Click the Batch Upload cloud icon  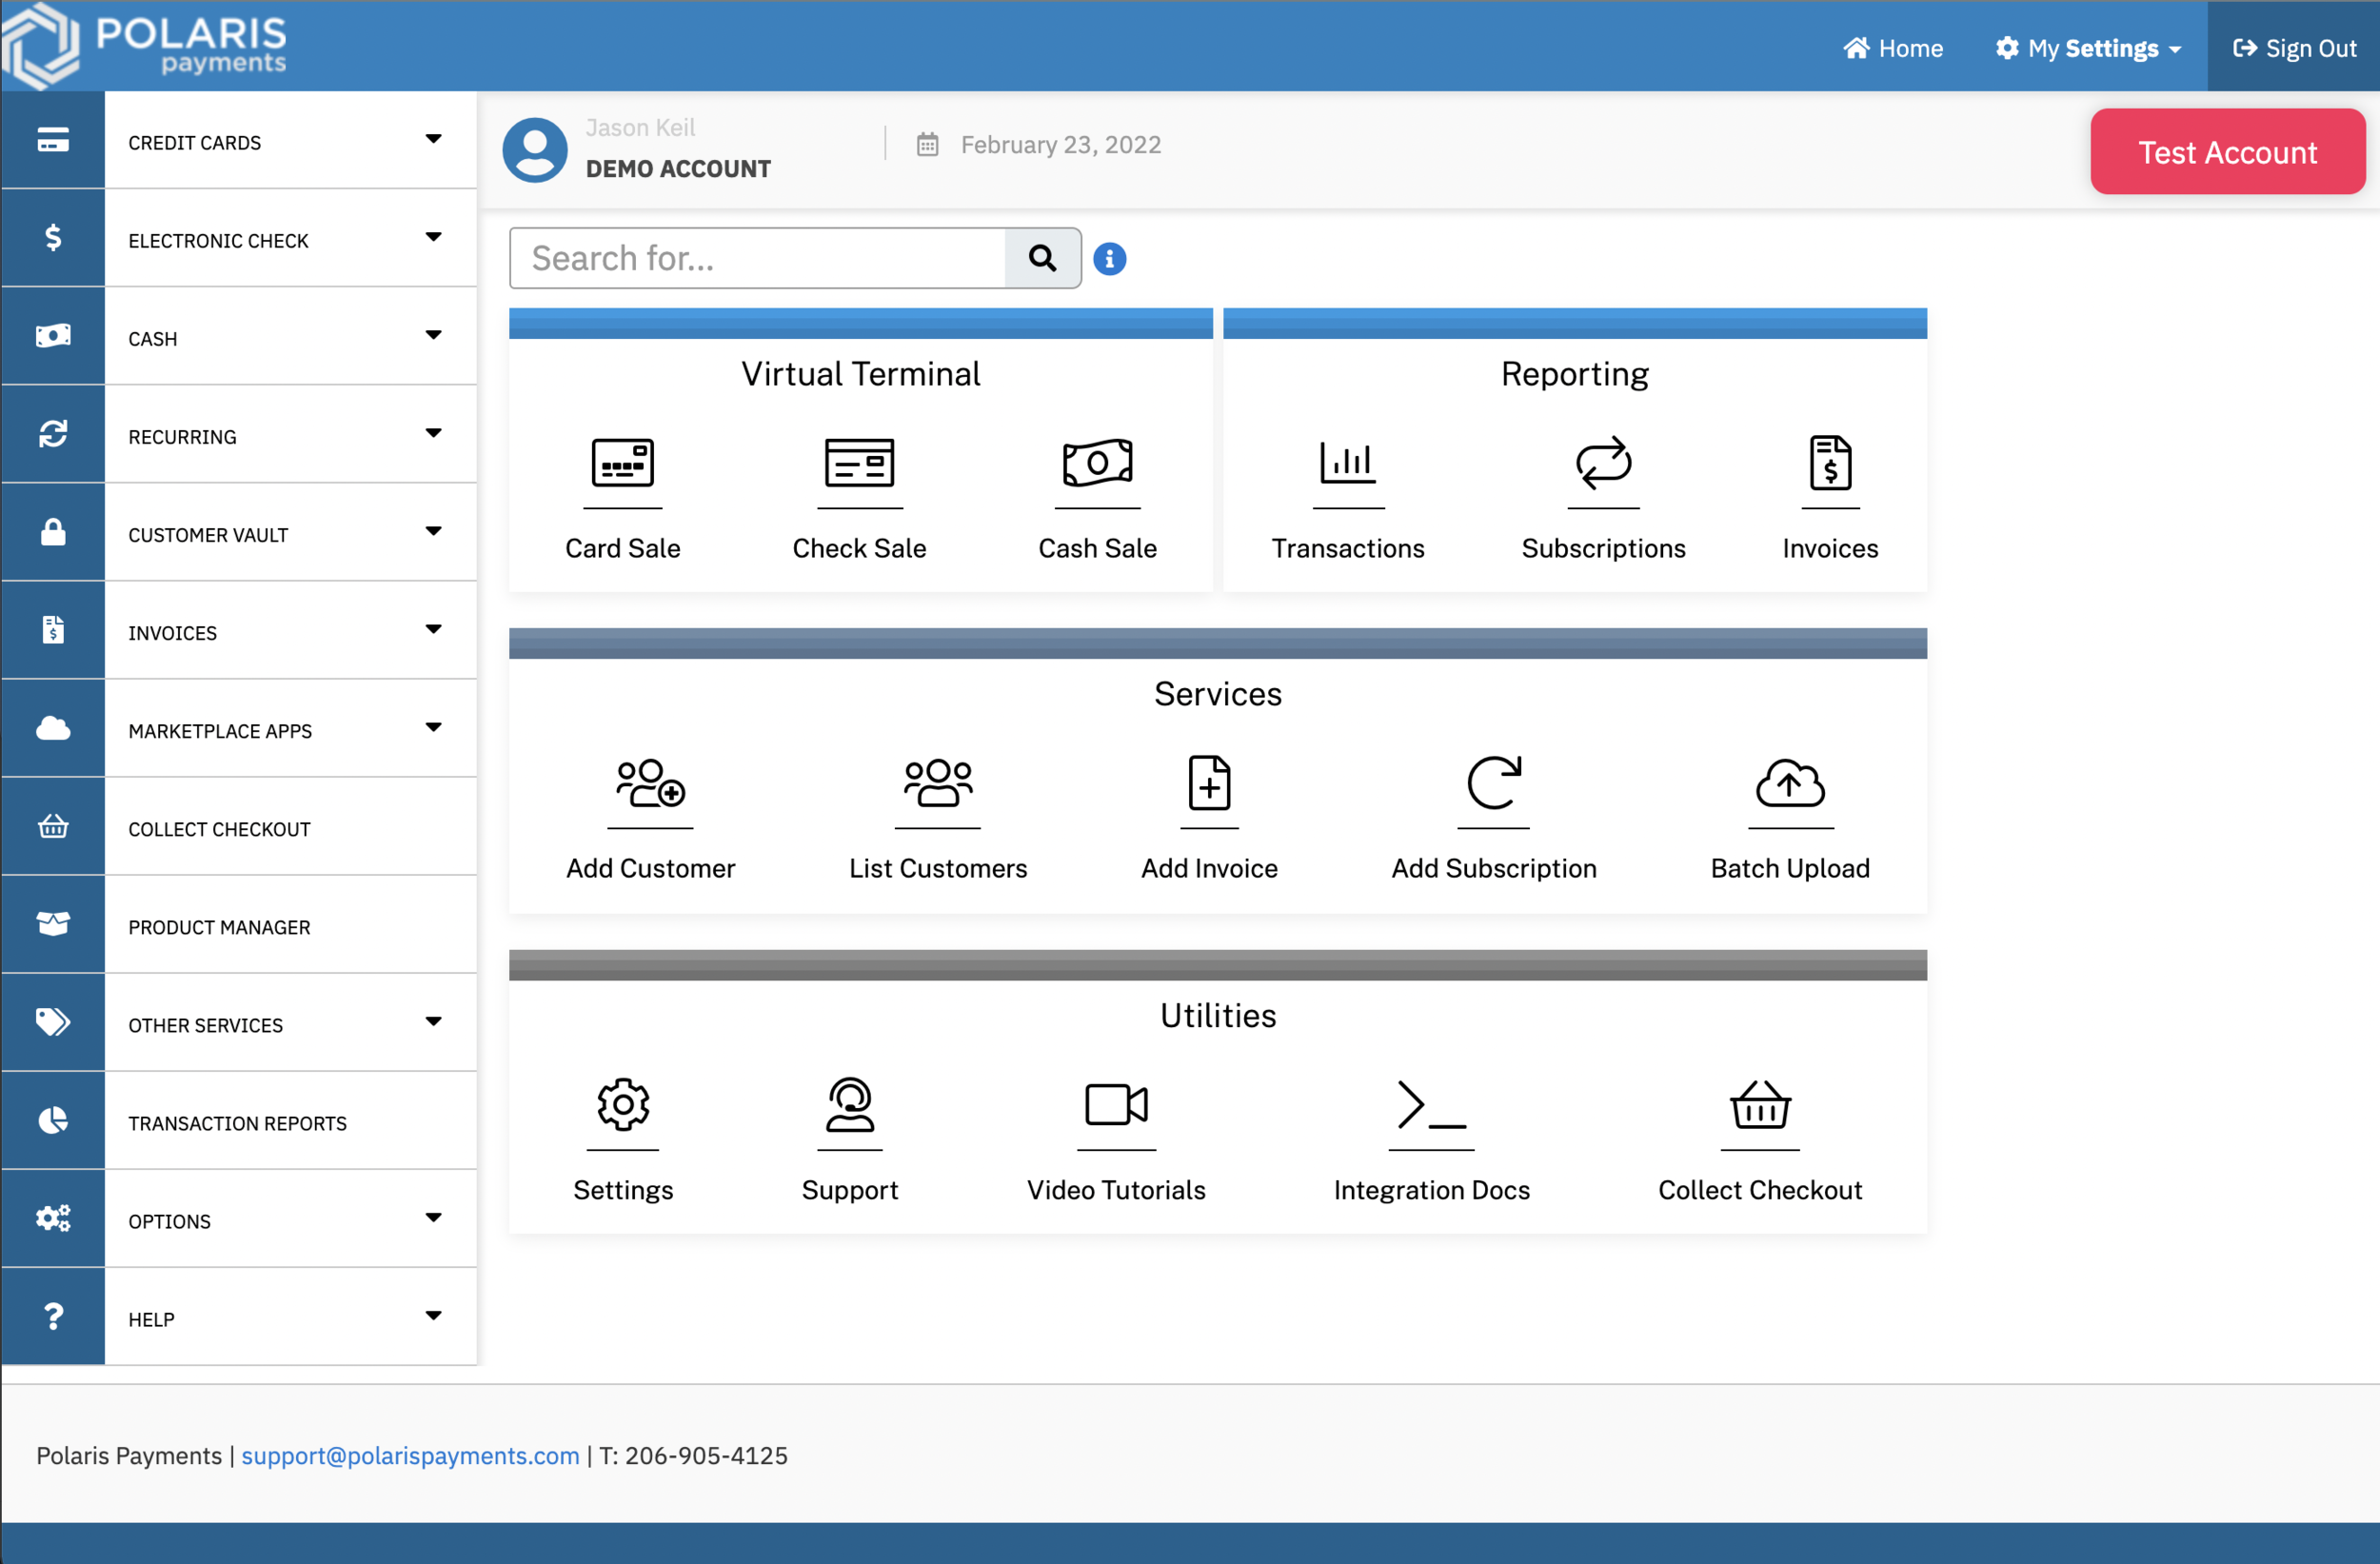[1790, 782]
